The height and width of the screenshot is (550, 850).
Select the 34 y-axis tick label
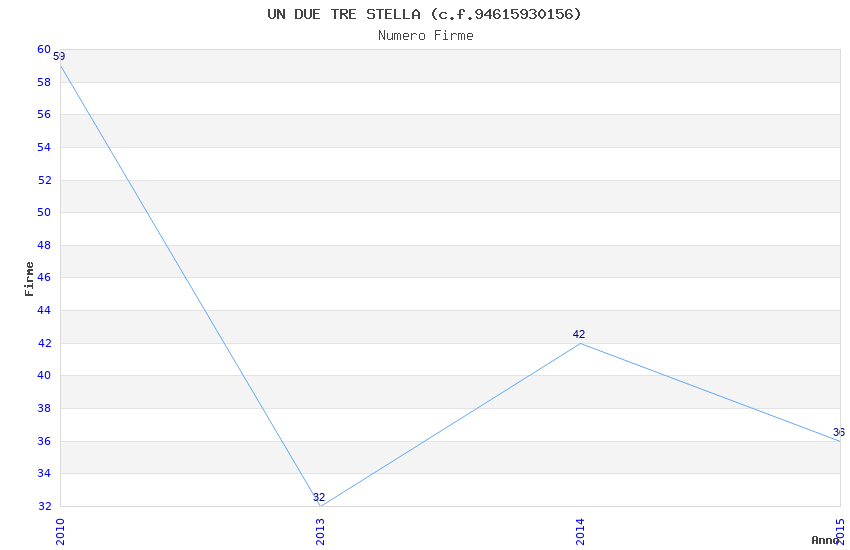click(x=44, y=474)
